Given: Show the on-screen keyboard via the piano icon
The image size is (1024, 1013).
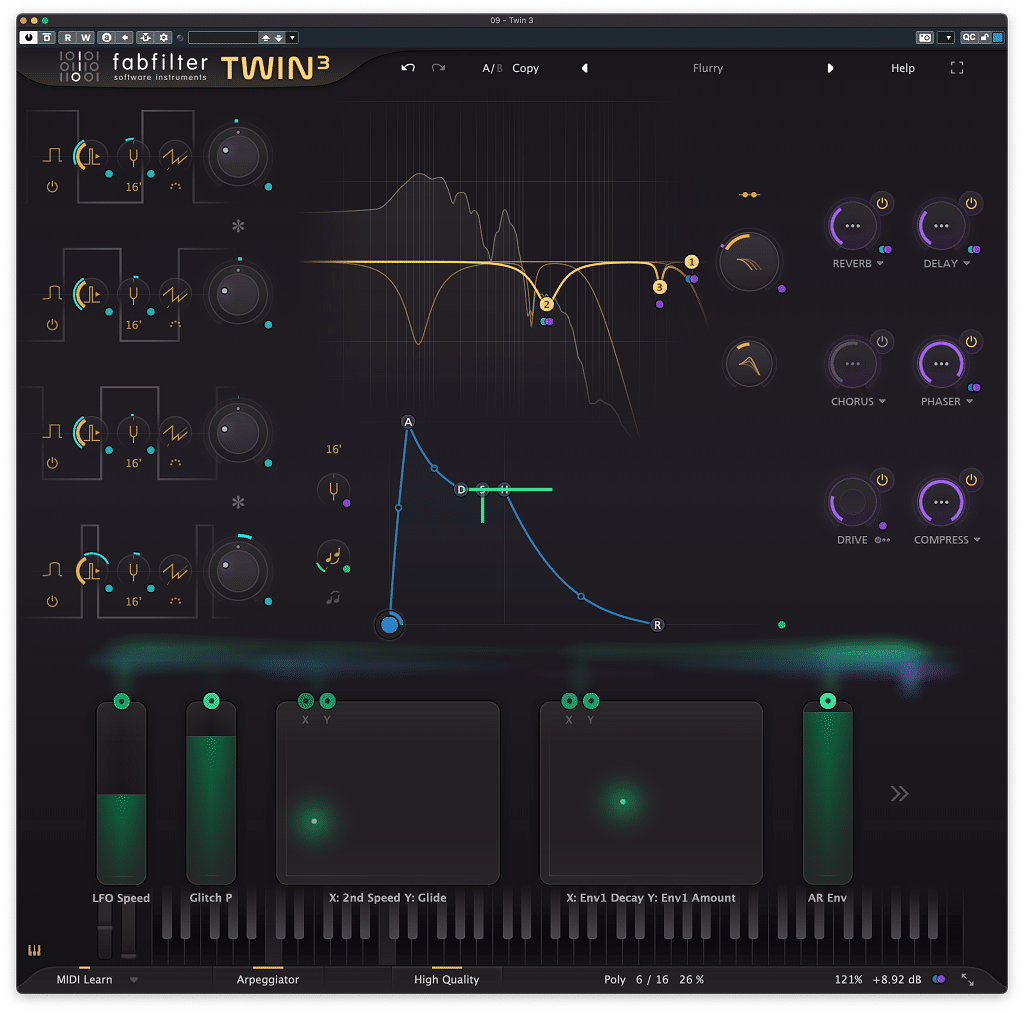Looking at the screenshot, I should click(x=34, y=950).
